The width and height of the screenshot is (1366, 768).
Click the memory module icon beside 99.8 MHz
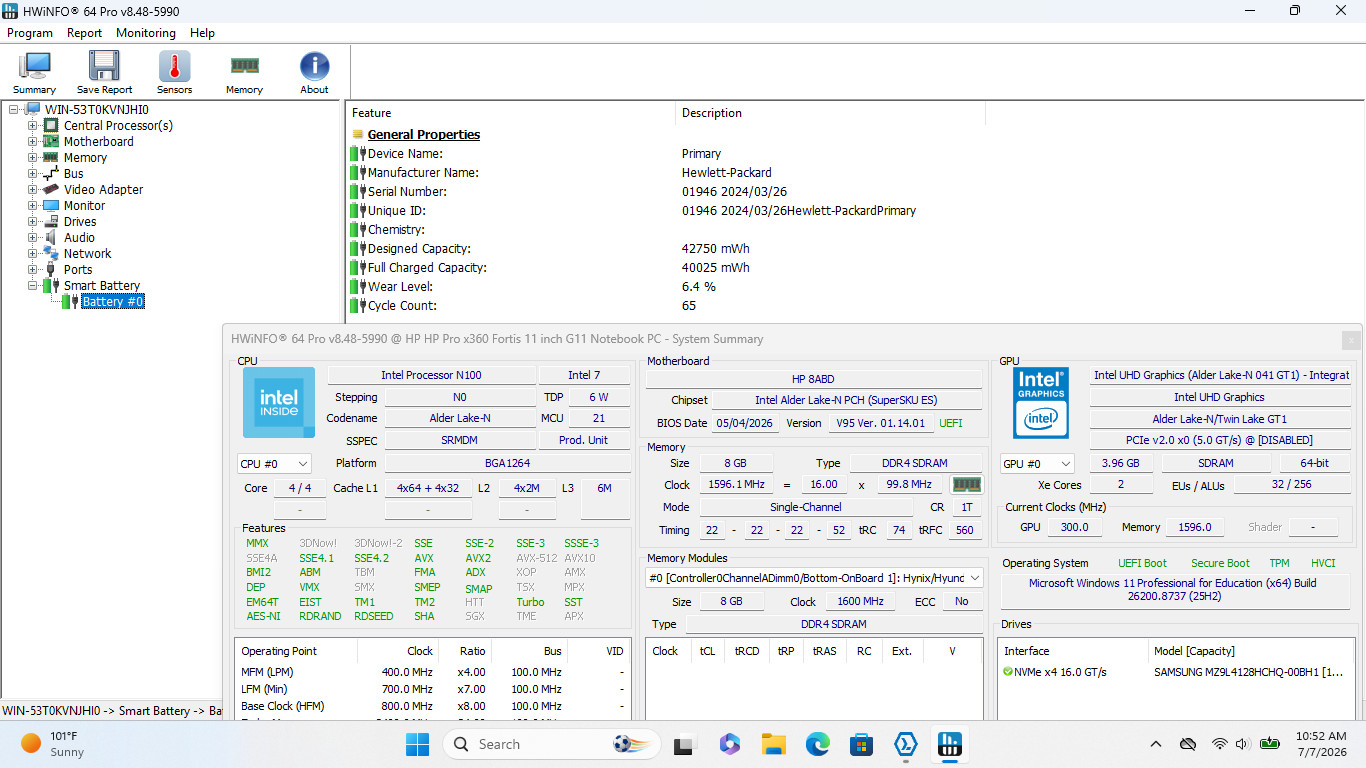pyautogui.click(x=966, y=484)
